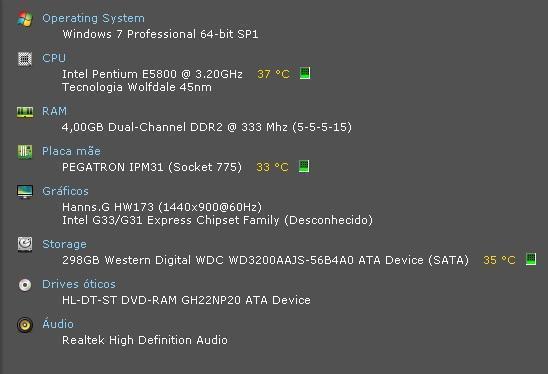This screenshot has width=548, height=374.
Task: Click the Drives óticos disc icon
Action: coord(25,285)
